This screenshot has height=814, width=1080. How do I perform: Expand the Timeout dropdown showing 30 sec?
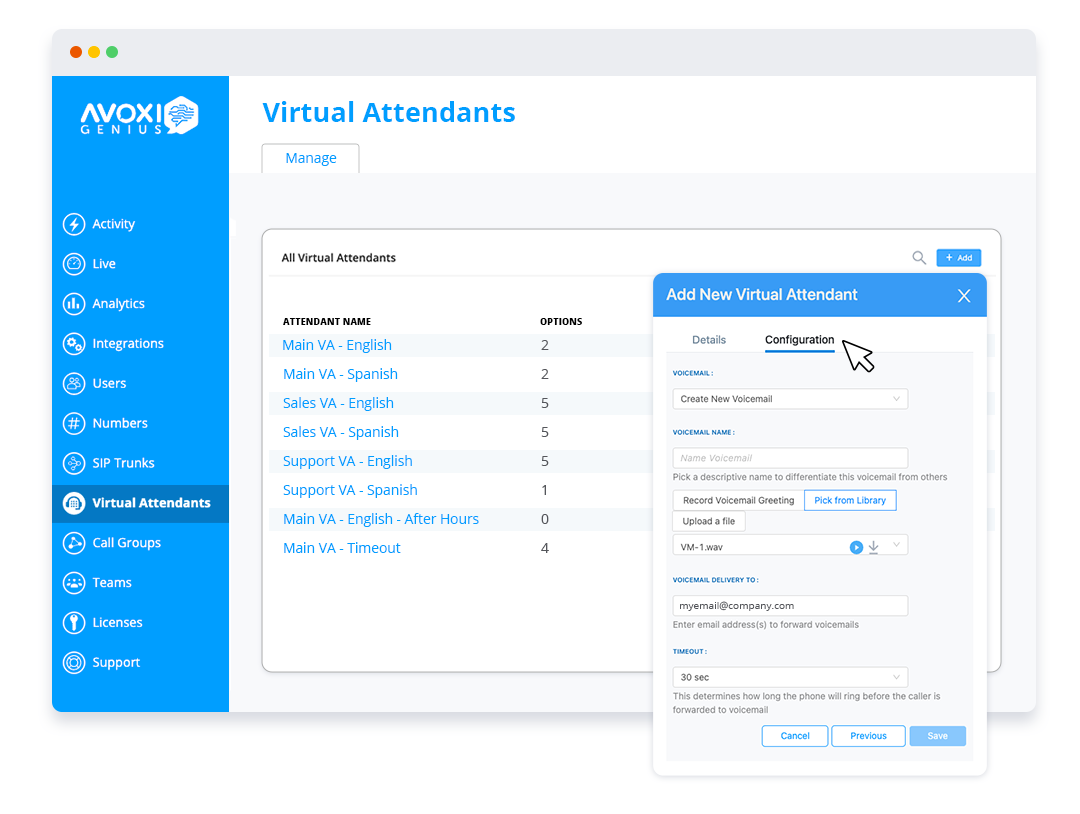pyautogui.click(x=789, y=677)
